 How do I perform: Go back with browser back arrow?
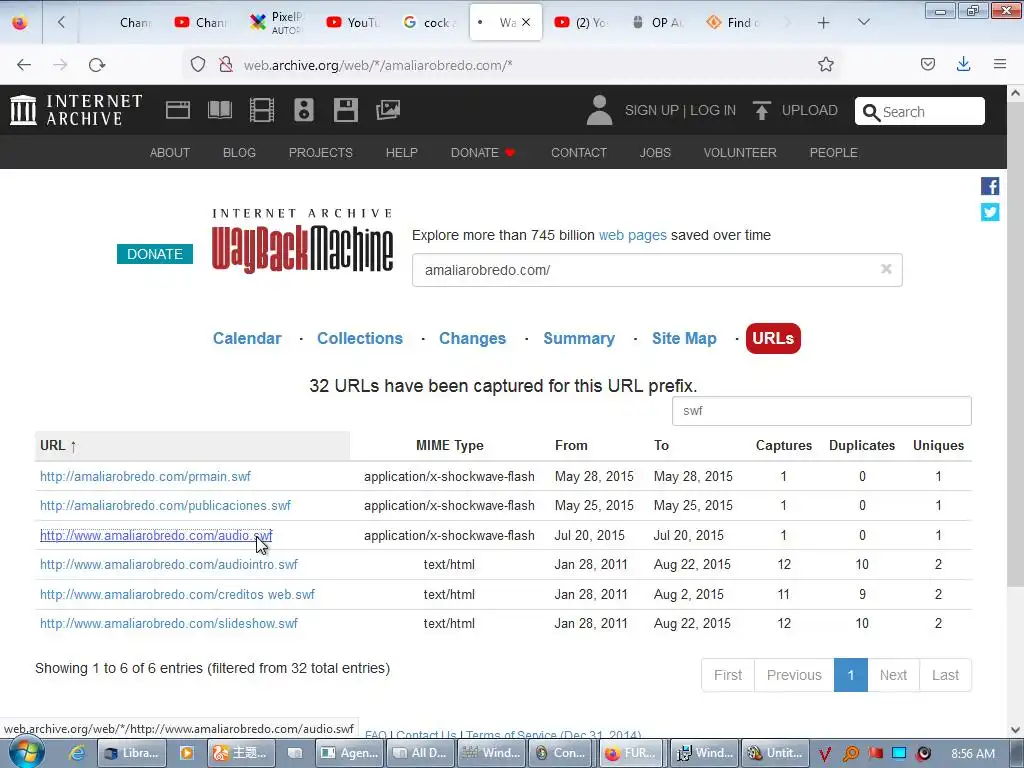point(24,65)
